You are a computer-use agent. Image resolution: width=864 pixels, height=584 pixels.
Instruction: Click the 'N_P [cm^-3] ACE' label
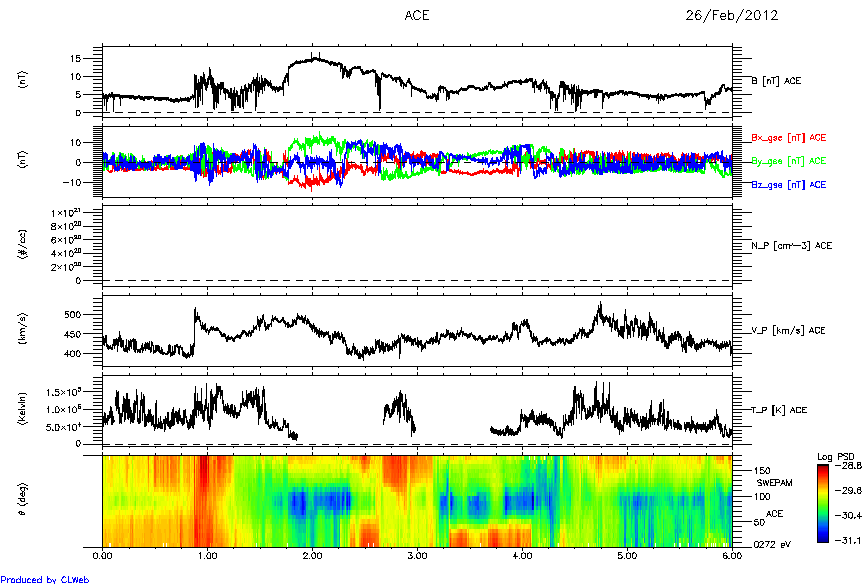pyautogui.click(x=792, y=246)
